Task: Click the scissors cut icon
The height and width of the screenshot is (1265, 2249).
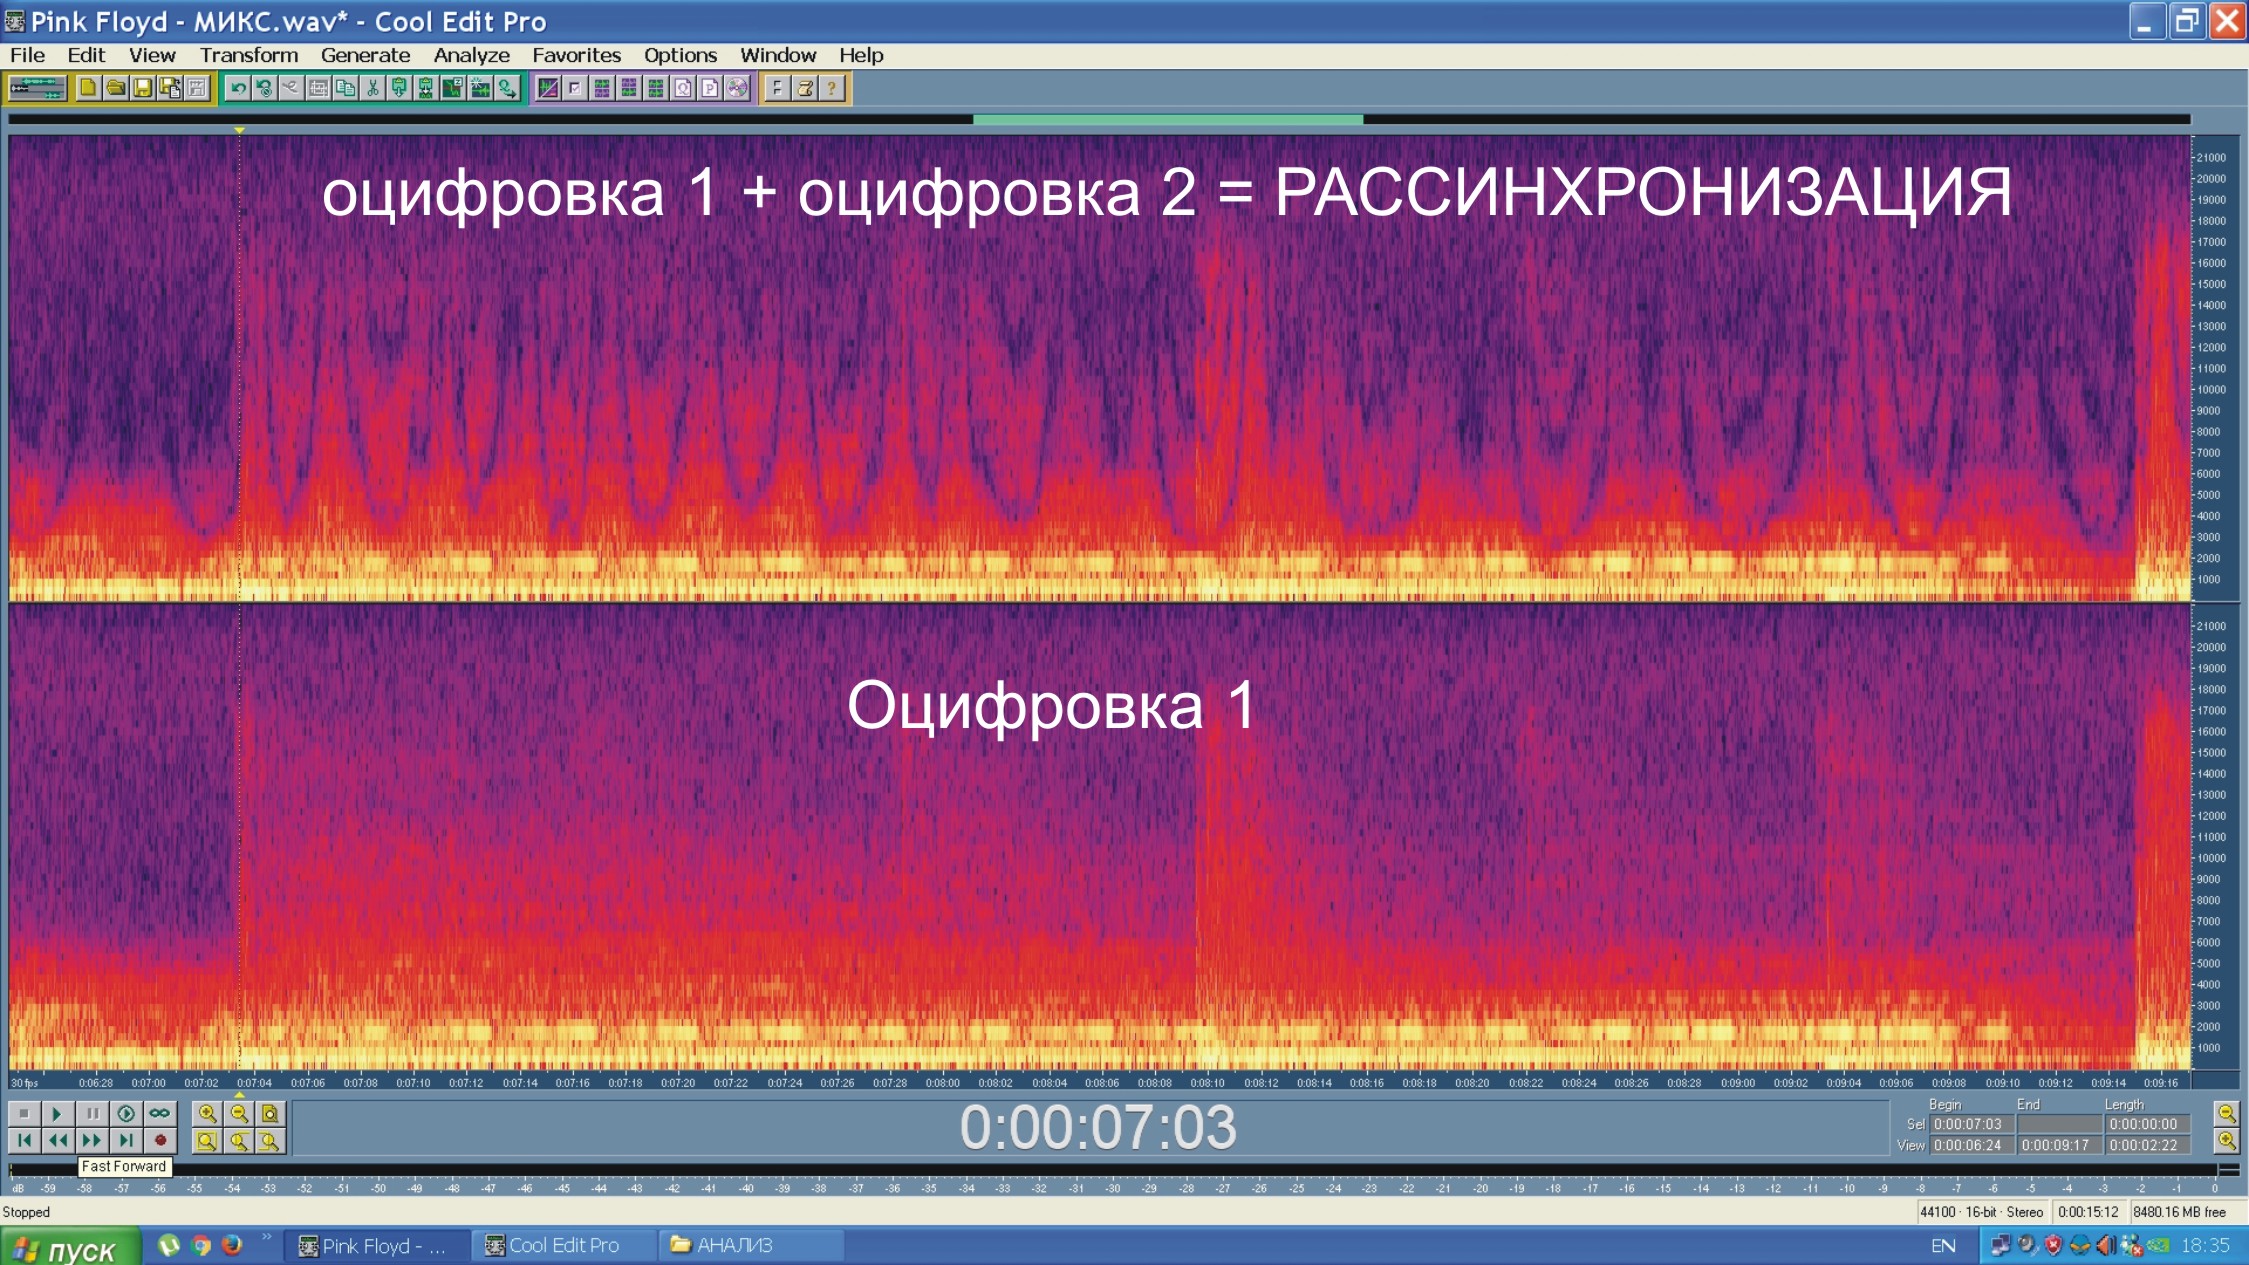Action: click(x=373, y=89)
